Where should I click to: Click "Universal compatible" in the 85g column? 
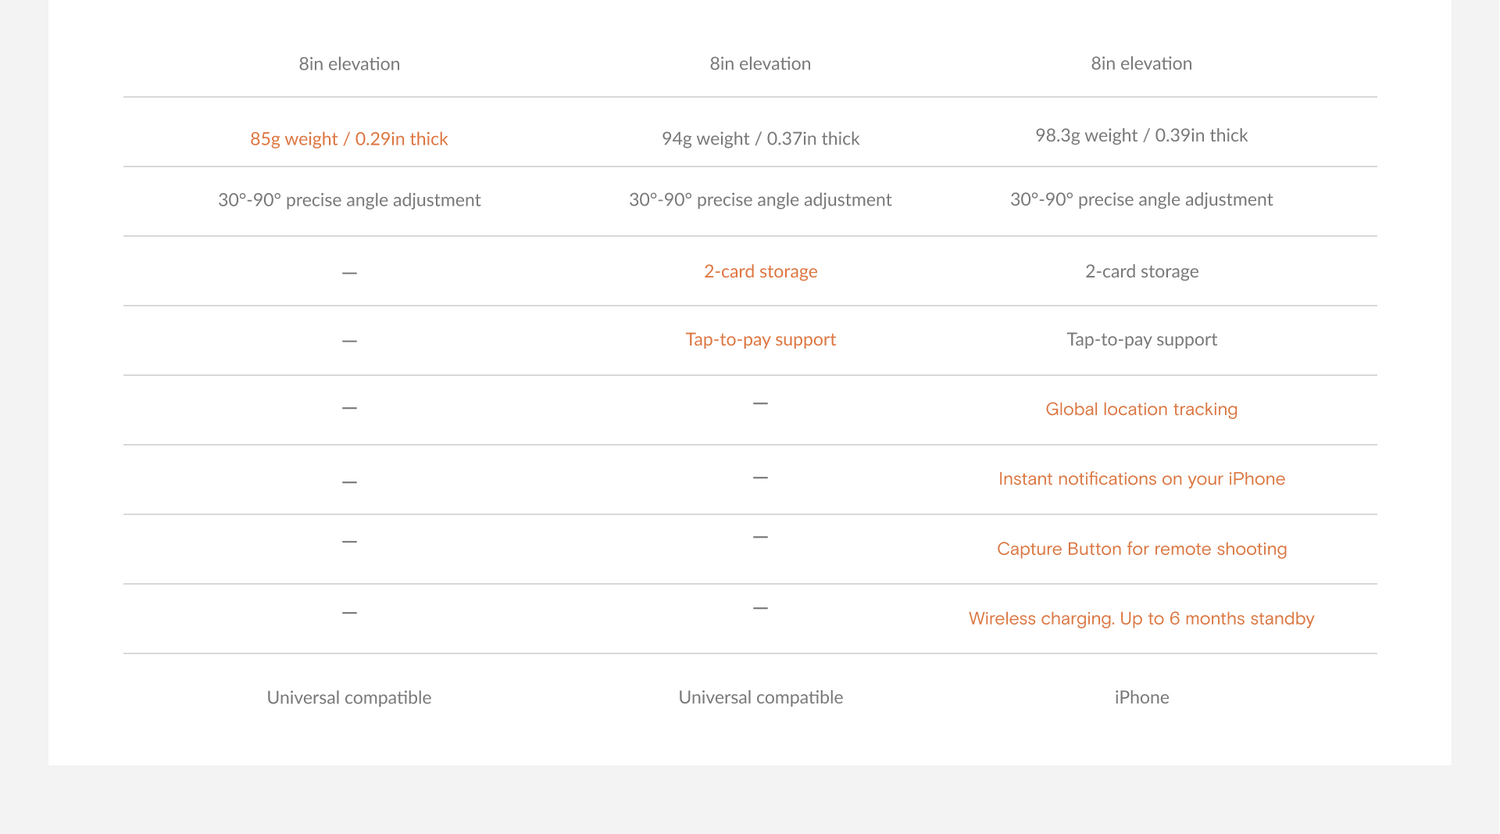coord(349,697)
